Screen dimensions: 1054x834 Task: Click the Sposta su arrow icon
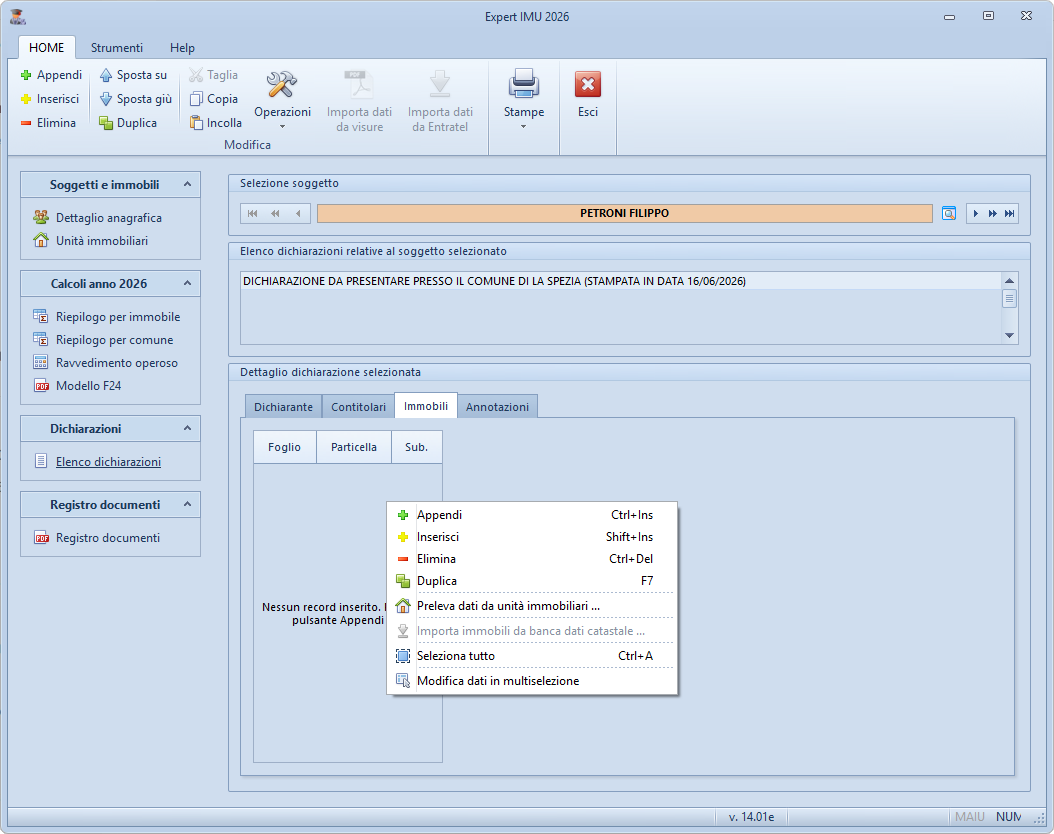pos(106,75)
